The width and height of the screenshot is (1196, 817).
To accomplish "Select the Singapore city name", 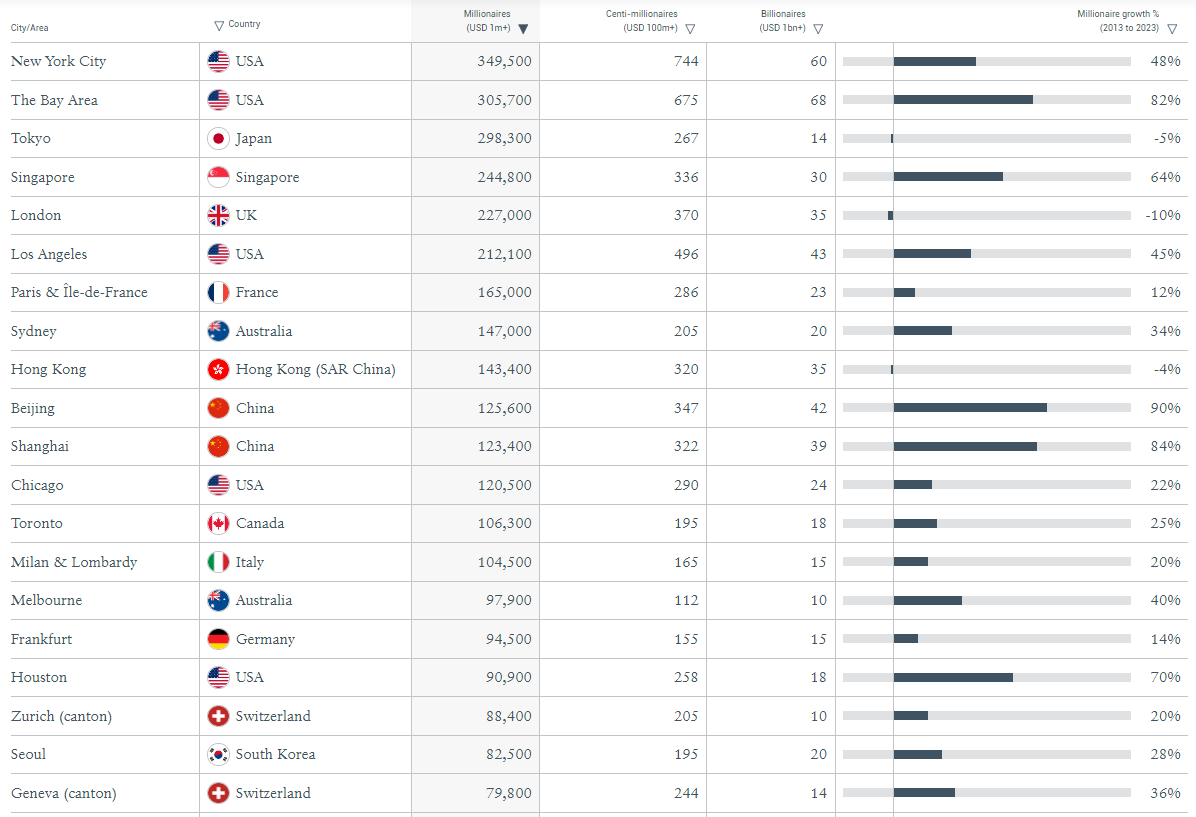I will click(42, 176).
